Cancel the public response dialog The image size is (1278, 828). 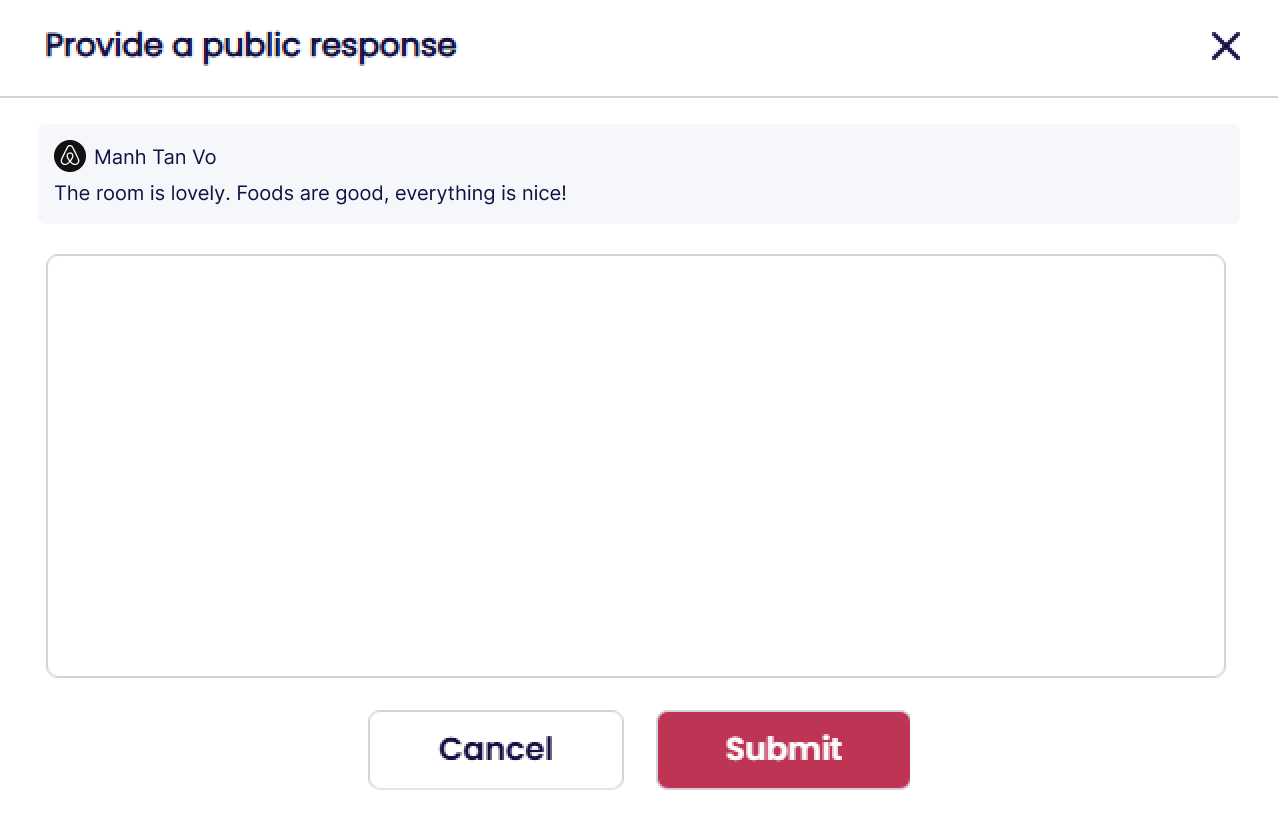495,749
